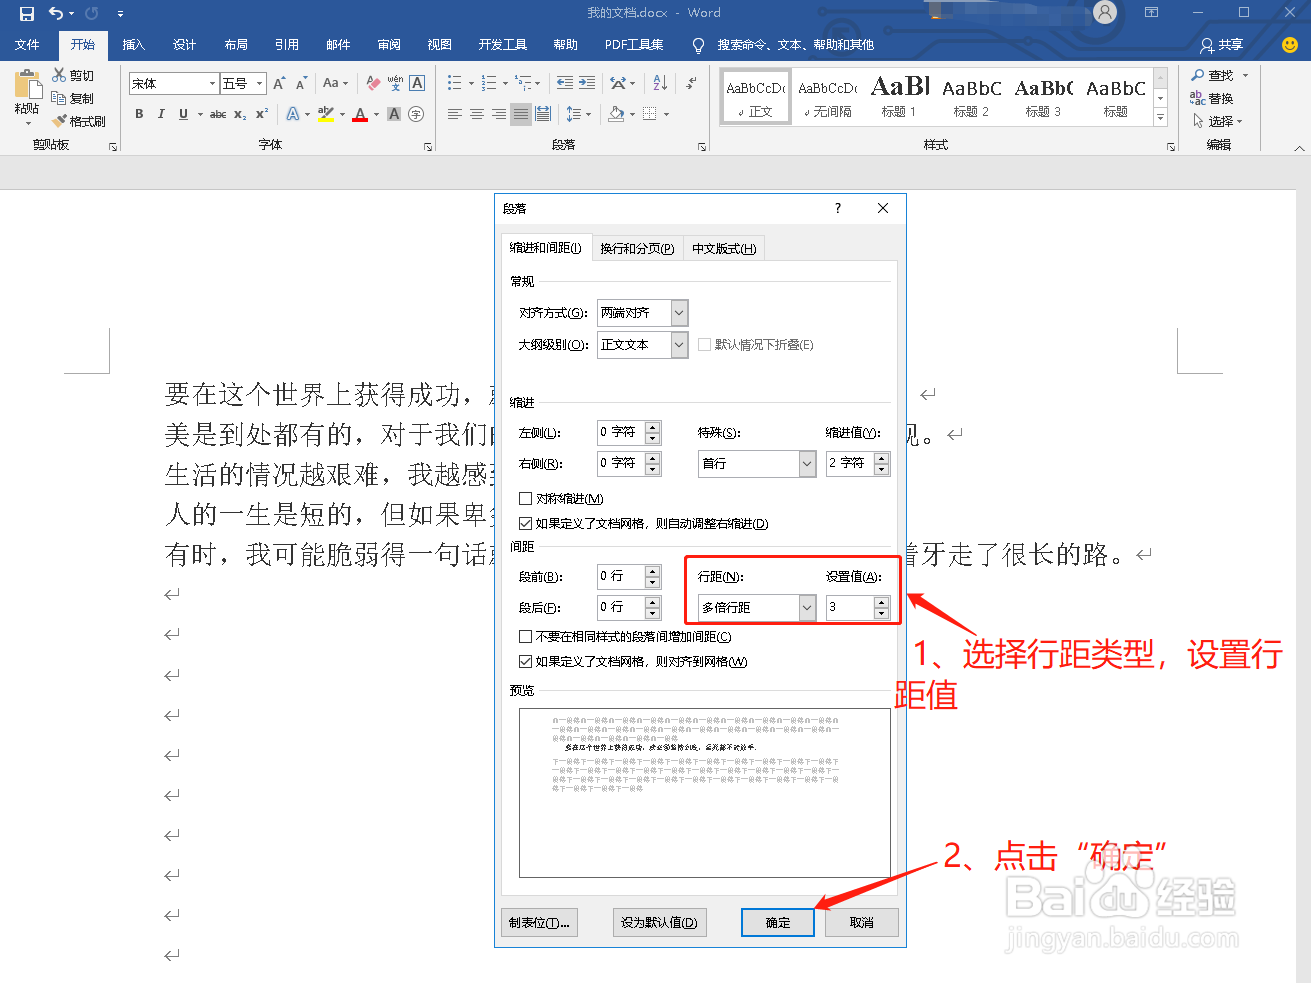Open the 特殊 special indent dropdown

[x=807, y=464]
